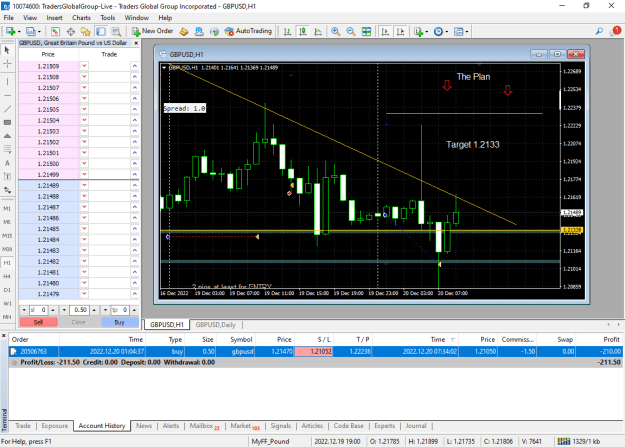Toggle the Navigator folder-star icon
Screen dimensions: 625x447
coord(86,31)
